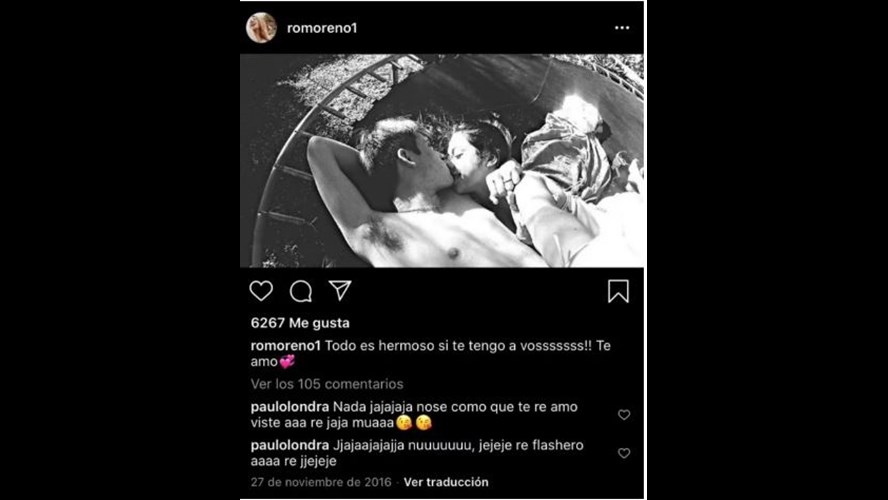Open the black and white couple photo
This screenshot has height=500, width=888.
click(442, 160)
